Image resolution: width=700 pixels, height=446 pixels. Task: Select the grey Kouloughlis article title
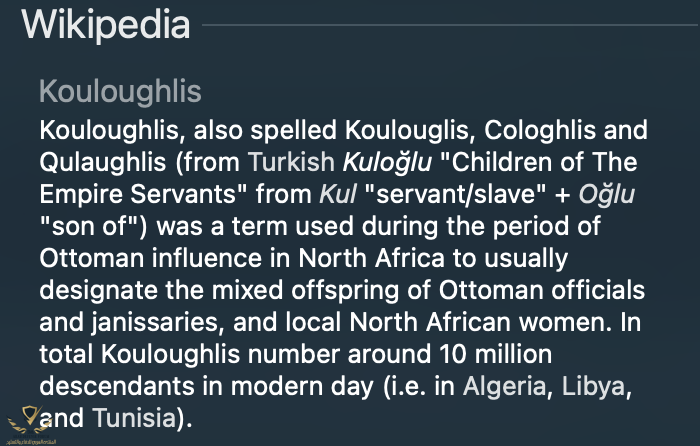point(120,92)
